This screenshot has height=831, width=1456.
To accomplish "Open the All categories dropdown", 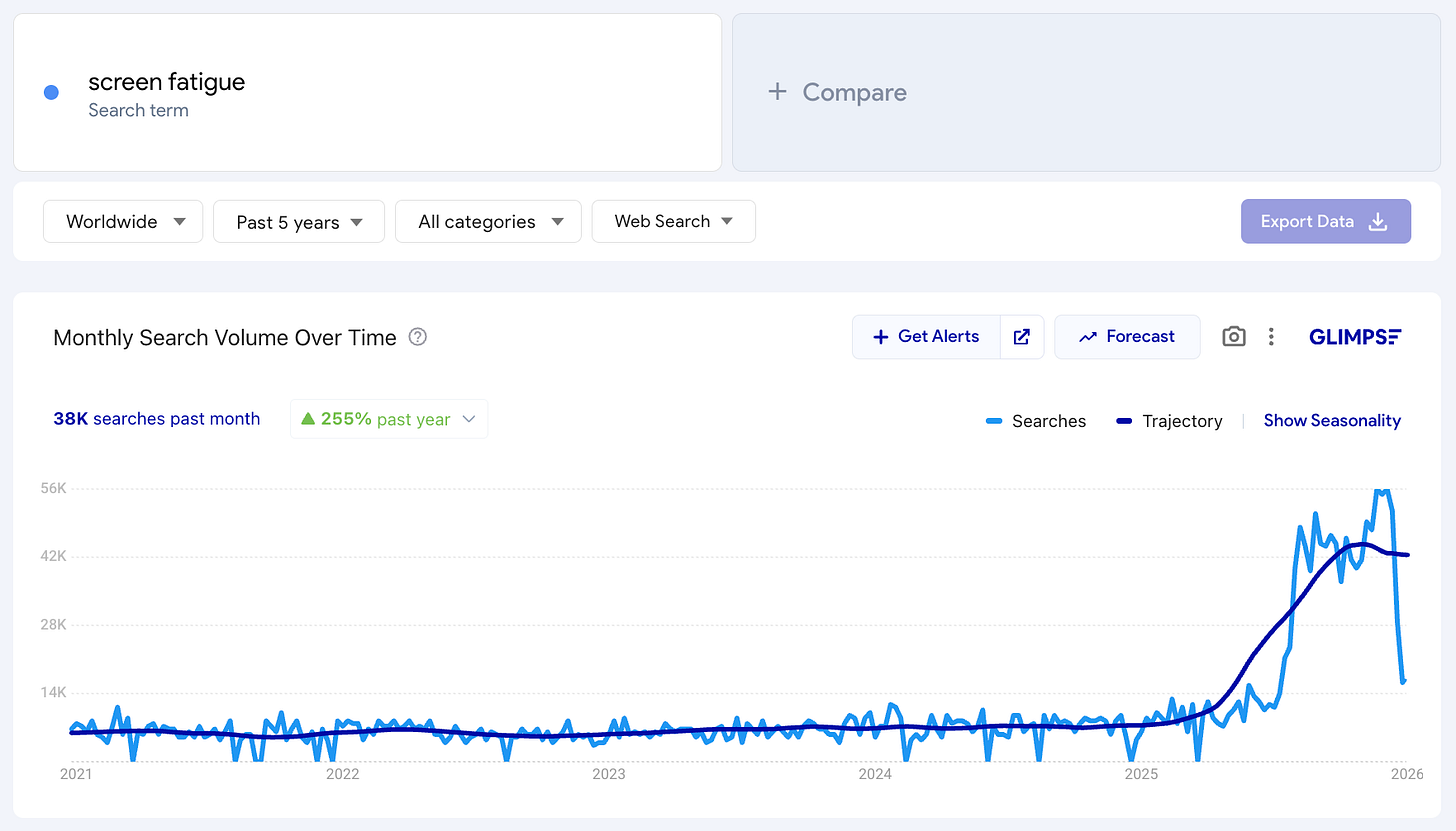I will click(x=488, y=221).
